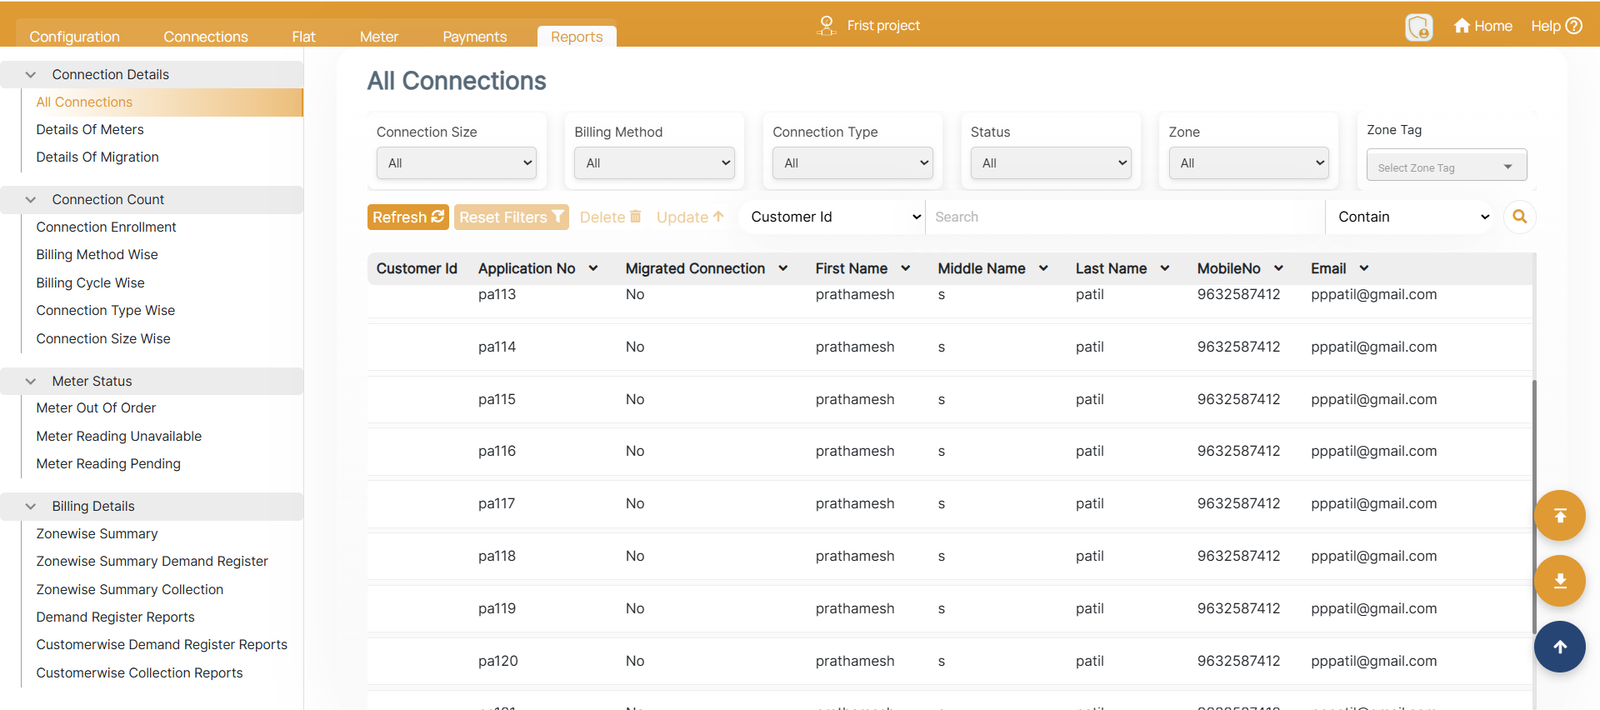Open Migrated Connection column sort arrow
1600x710 pixels.
tap(783, 268)
